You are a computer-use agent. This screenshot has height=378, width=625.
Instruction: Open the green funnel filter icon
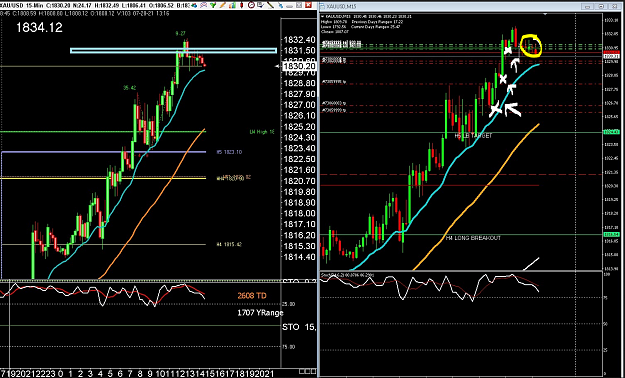coord(213,5)
